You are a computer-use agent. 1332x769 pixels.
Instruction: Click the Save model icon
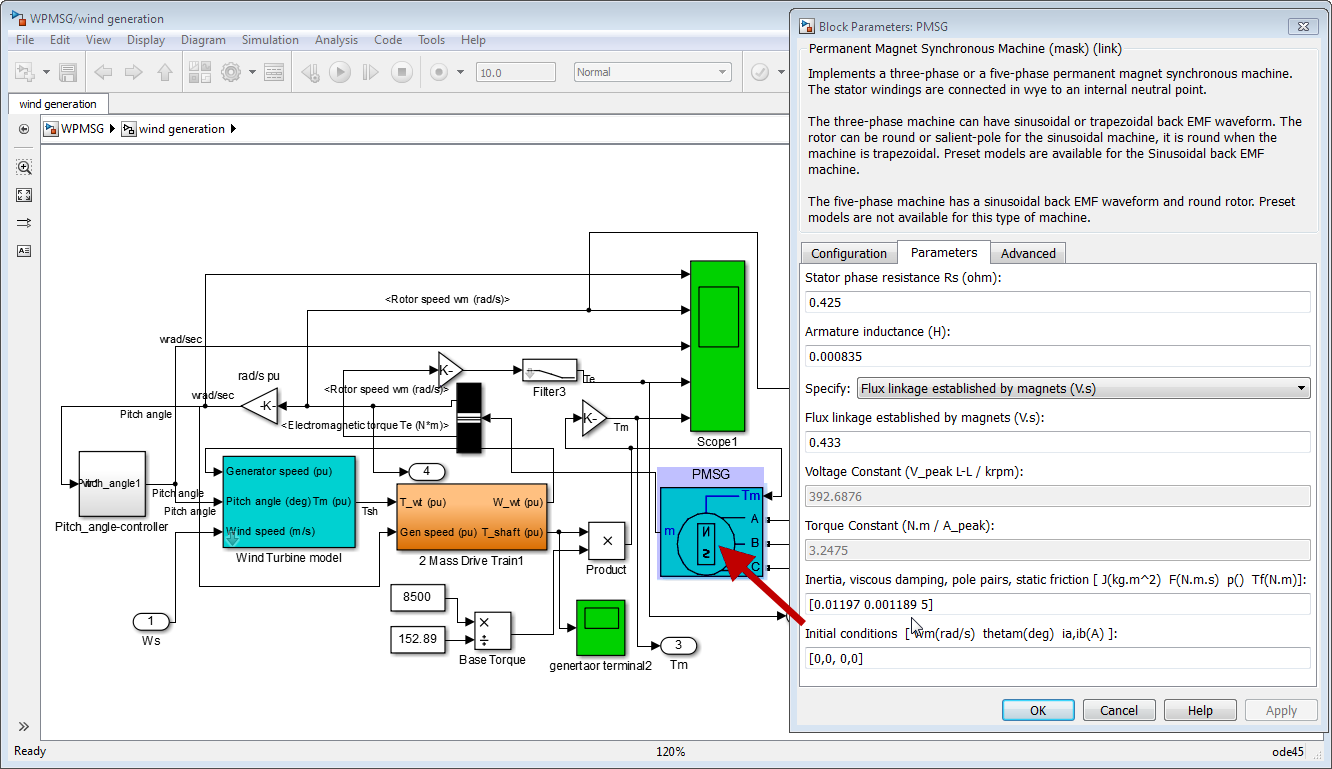[x=68, y=72]
